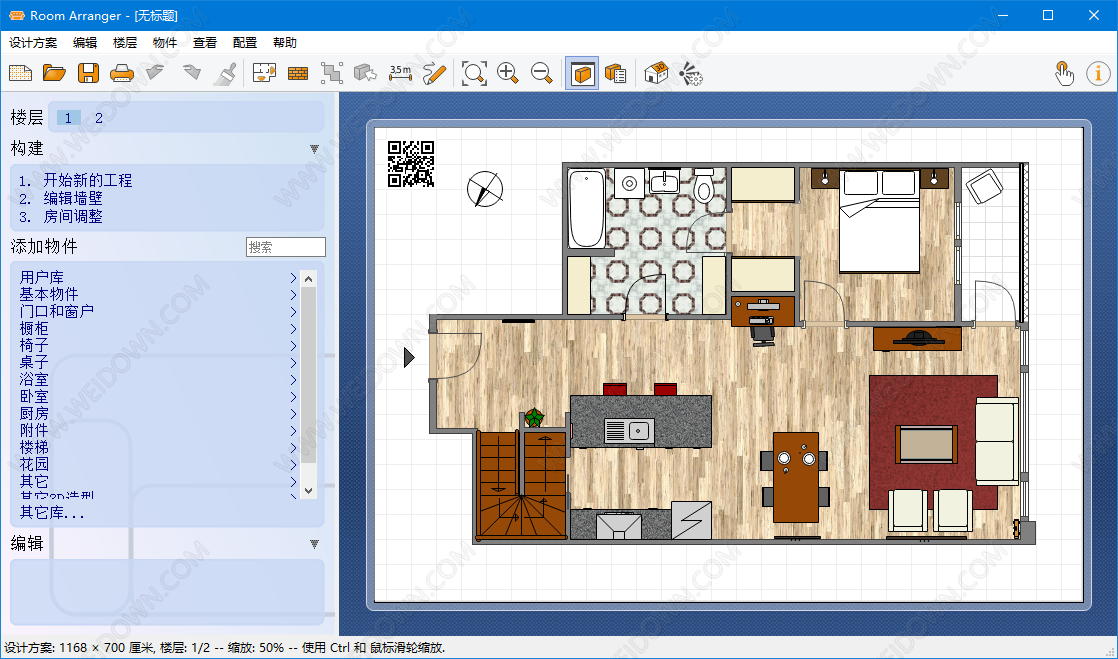Click 编辑墙壁 link
Image resolution: width=1118 pixels, height=659 pixels.
pyautogui.click(x=73, y=198)
